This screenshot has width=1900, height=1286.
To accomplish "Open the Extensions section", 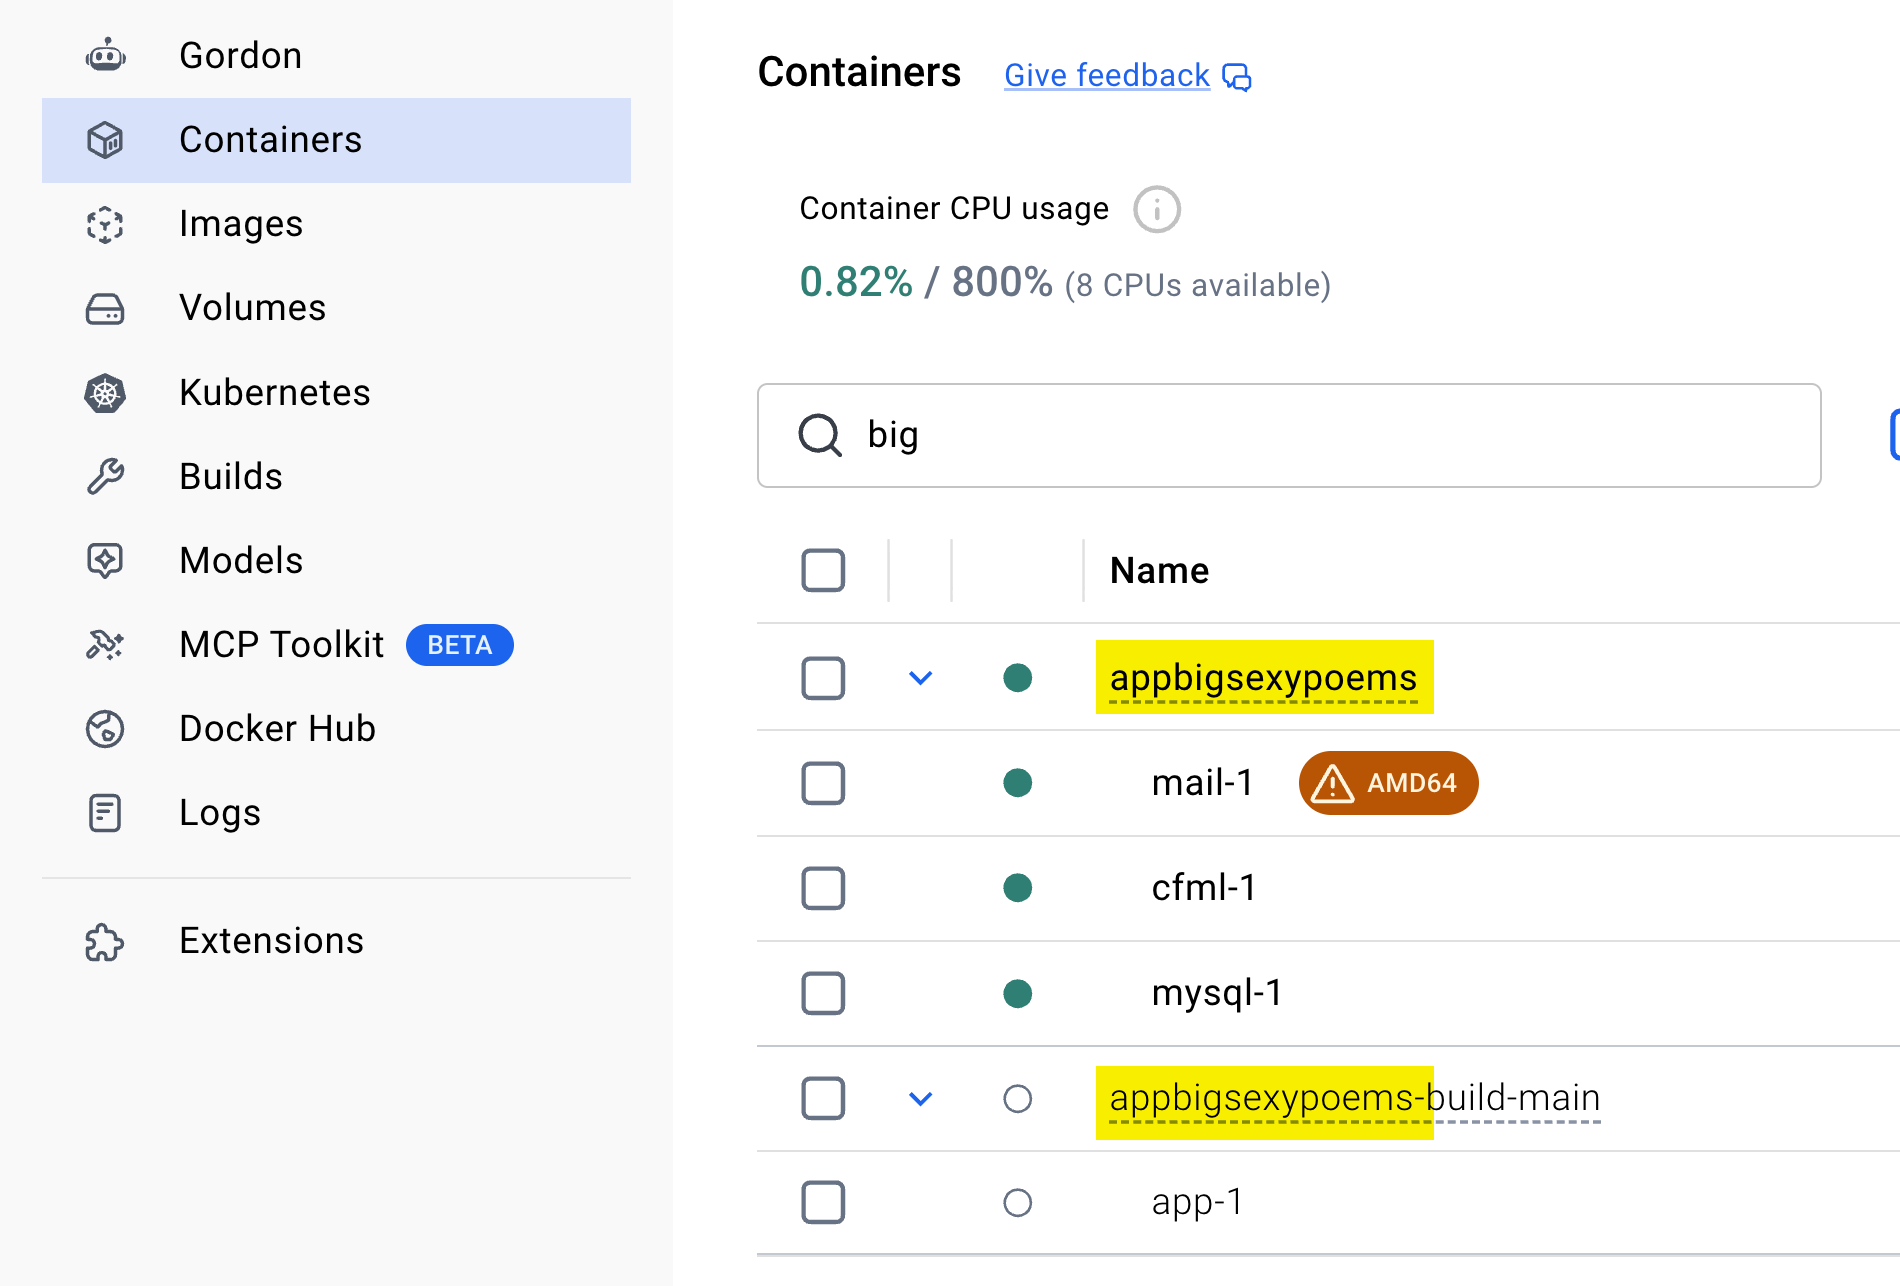I will click(x=336, y=941).
